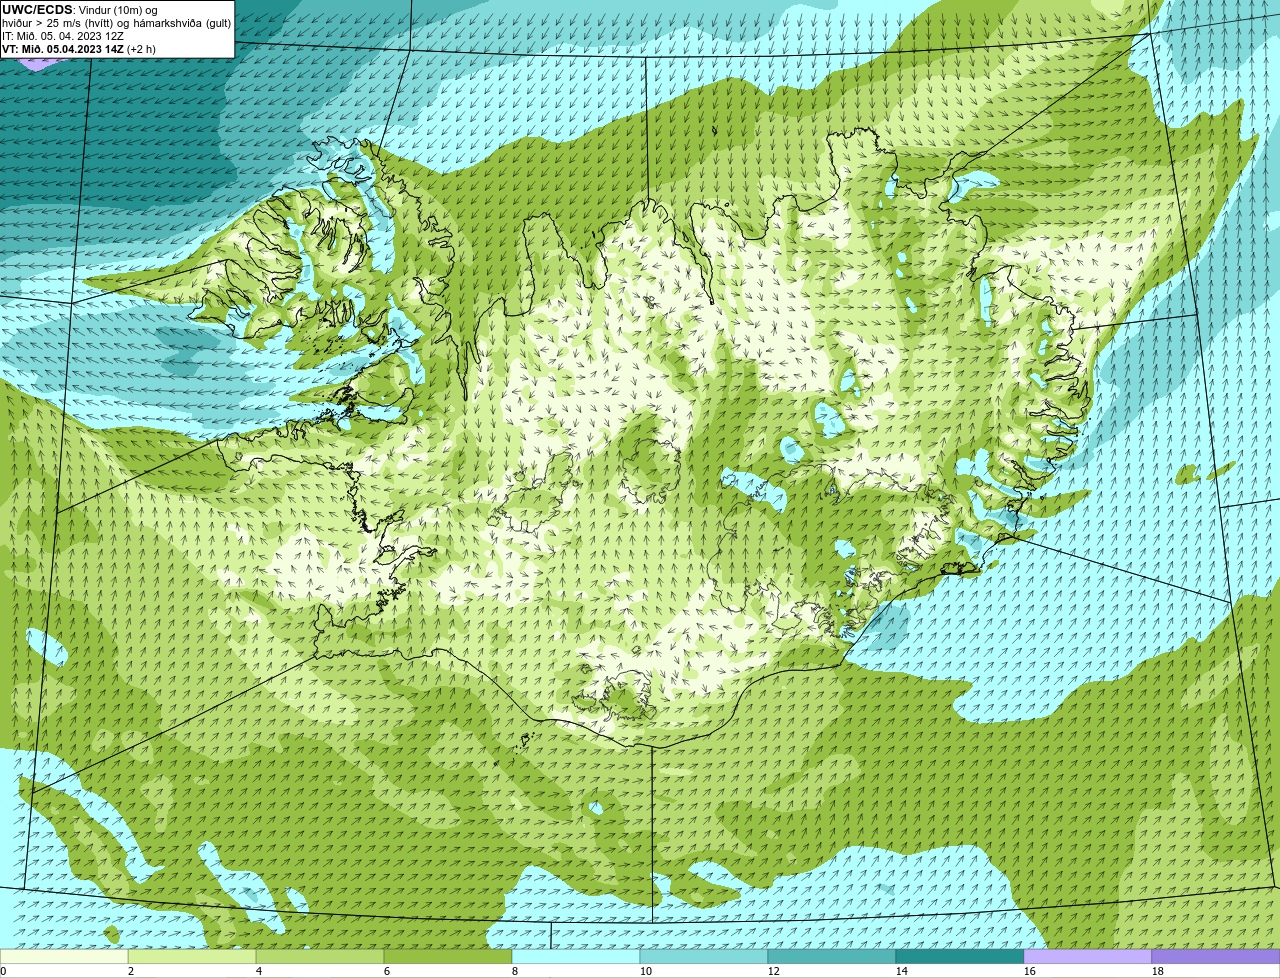Click the light purple 16–18 m/s legend swatch
Screen dimensions: 1280x978
click(1088, 956)
